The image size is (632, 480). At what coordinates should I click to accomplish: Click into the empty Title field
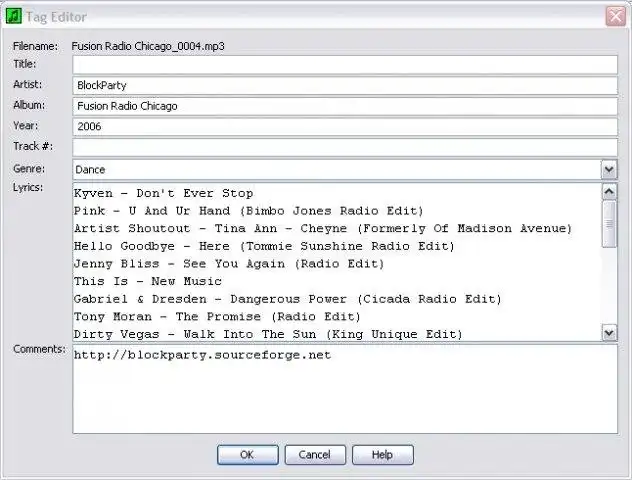pos(345,65)
